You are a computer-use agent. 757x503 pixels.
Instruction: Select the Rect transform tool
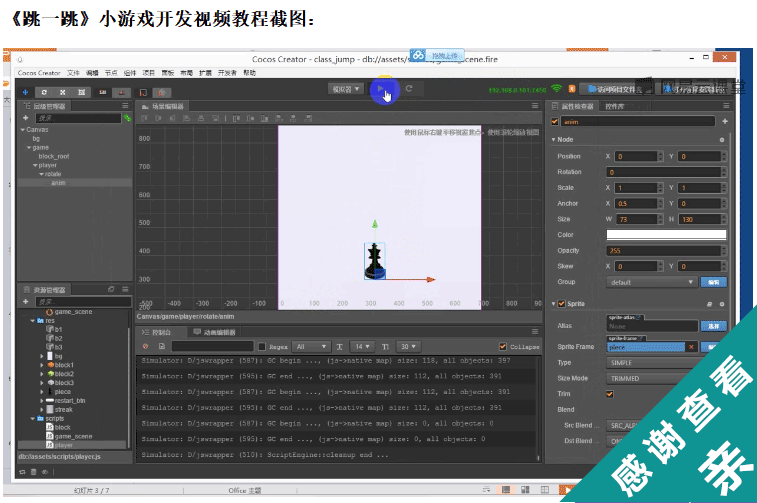pyautogui.click(x=82, y=92)
